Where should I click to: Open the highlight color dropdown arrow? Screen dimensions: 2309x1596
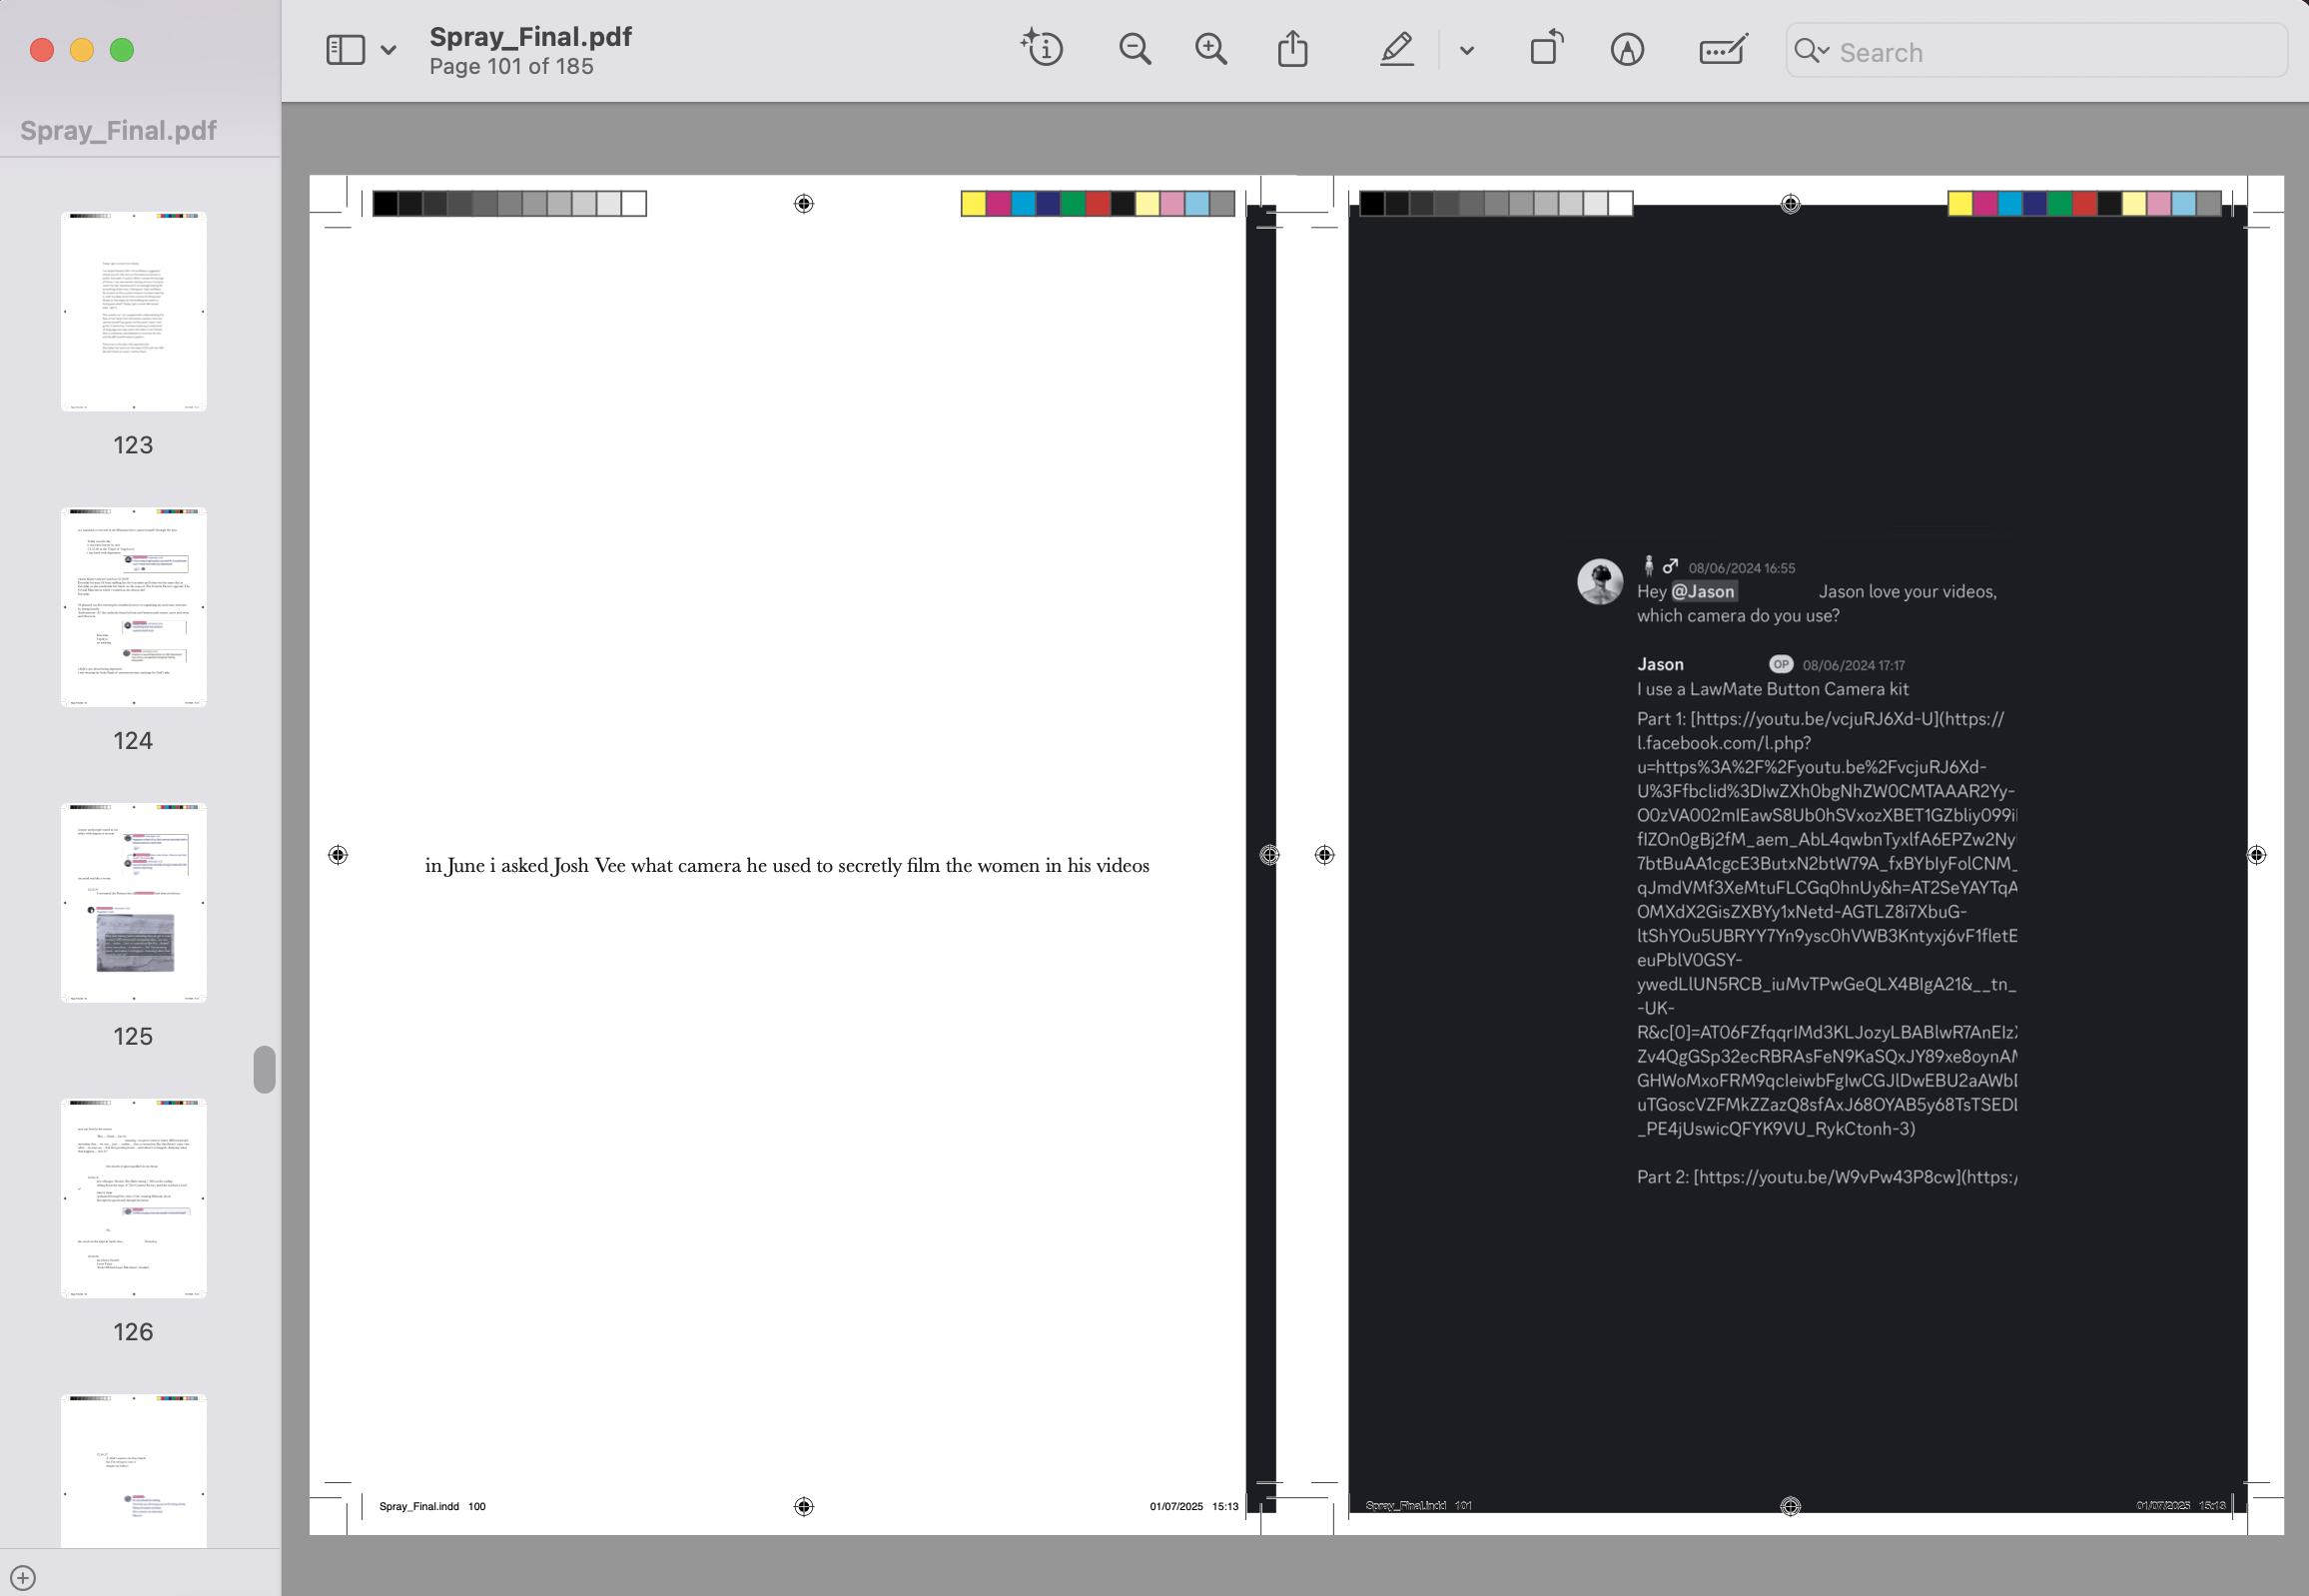(x=1466, y=50)
